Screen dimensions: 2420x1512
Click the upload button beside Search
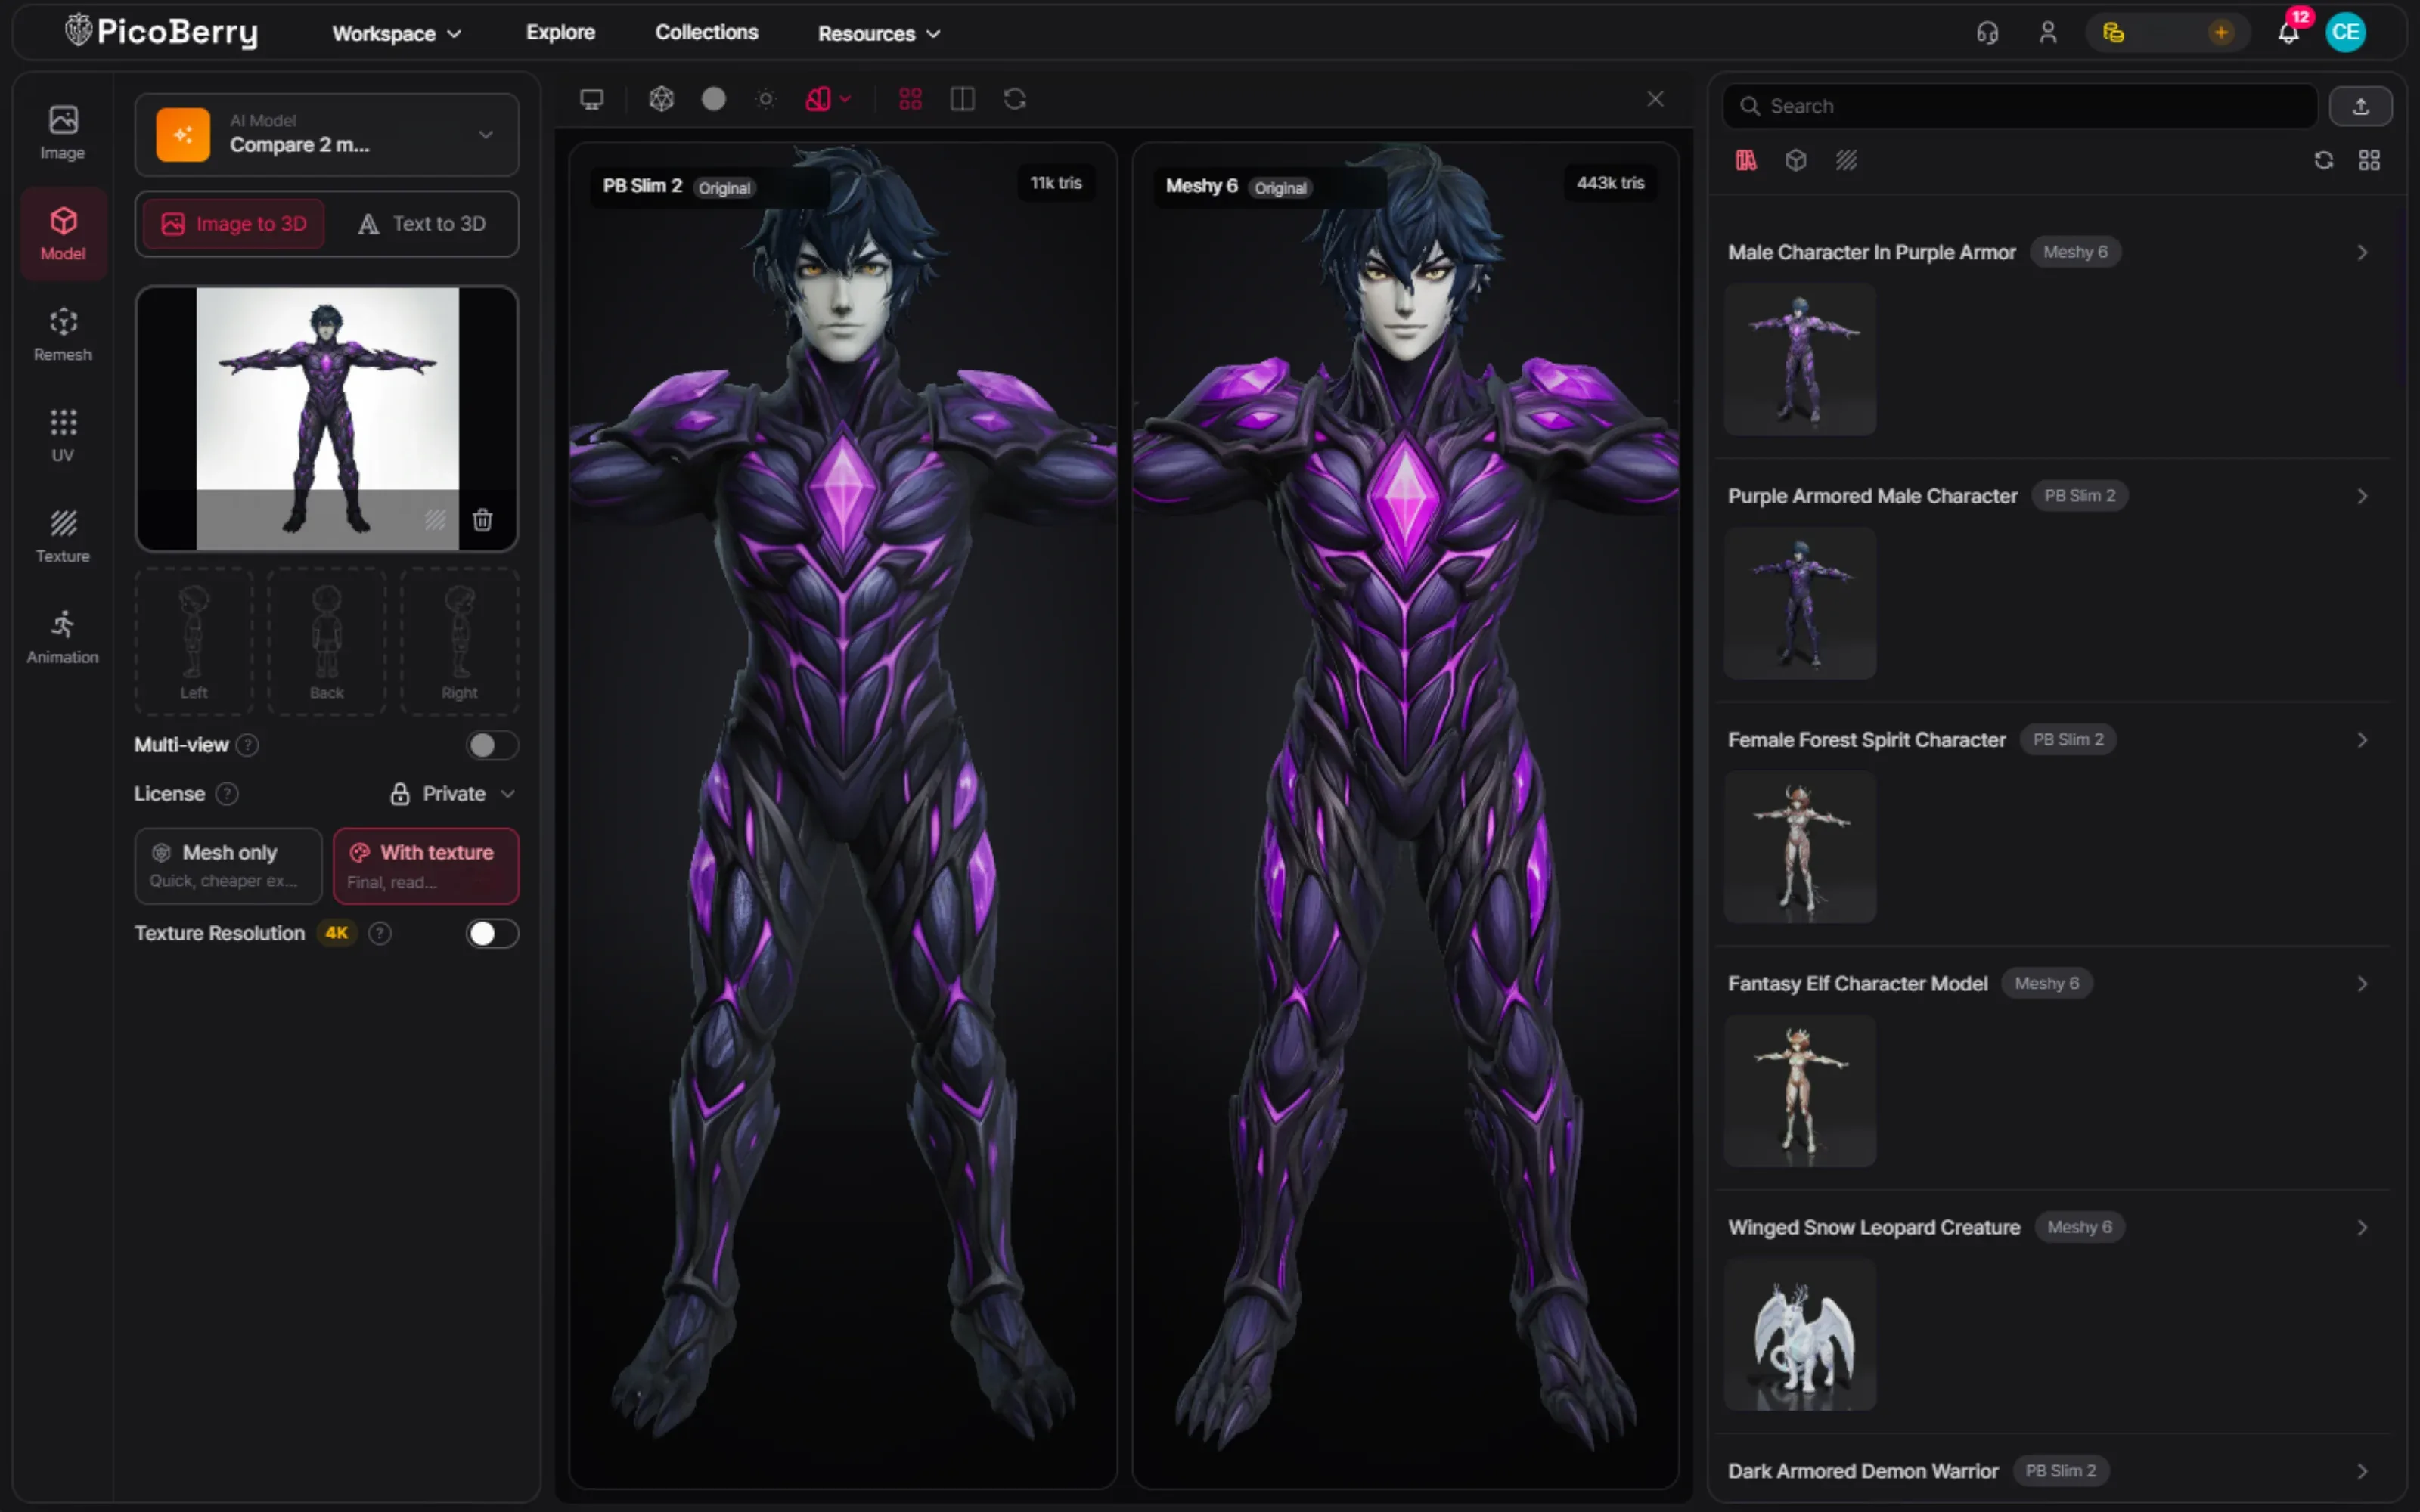click(2360, 106)
